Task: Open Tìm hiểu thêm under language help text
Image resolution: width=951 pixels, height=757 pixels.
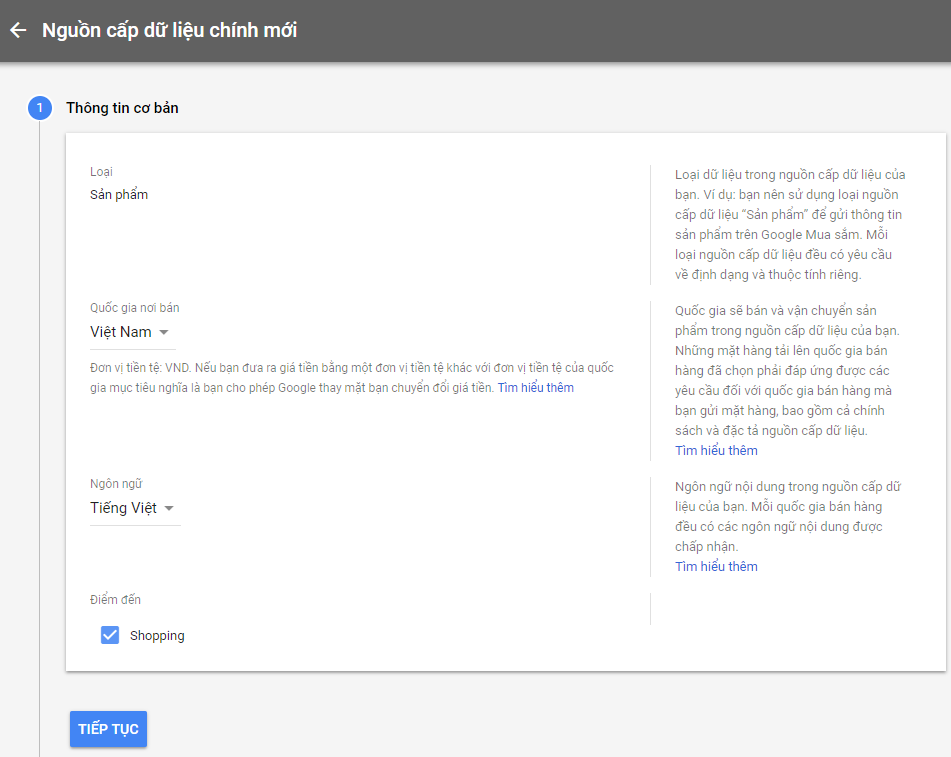Action: 716,566
